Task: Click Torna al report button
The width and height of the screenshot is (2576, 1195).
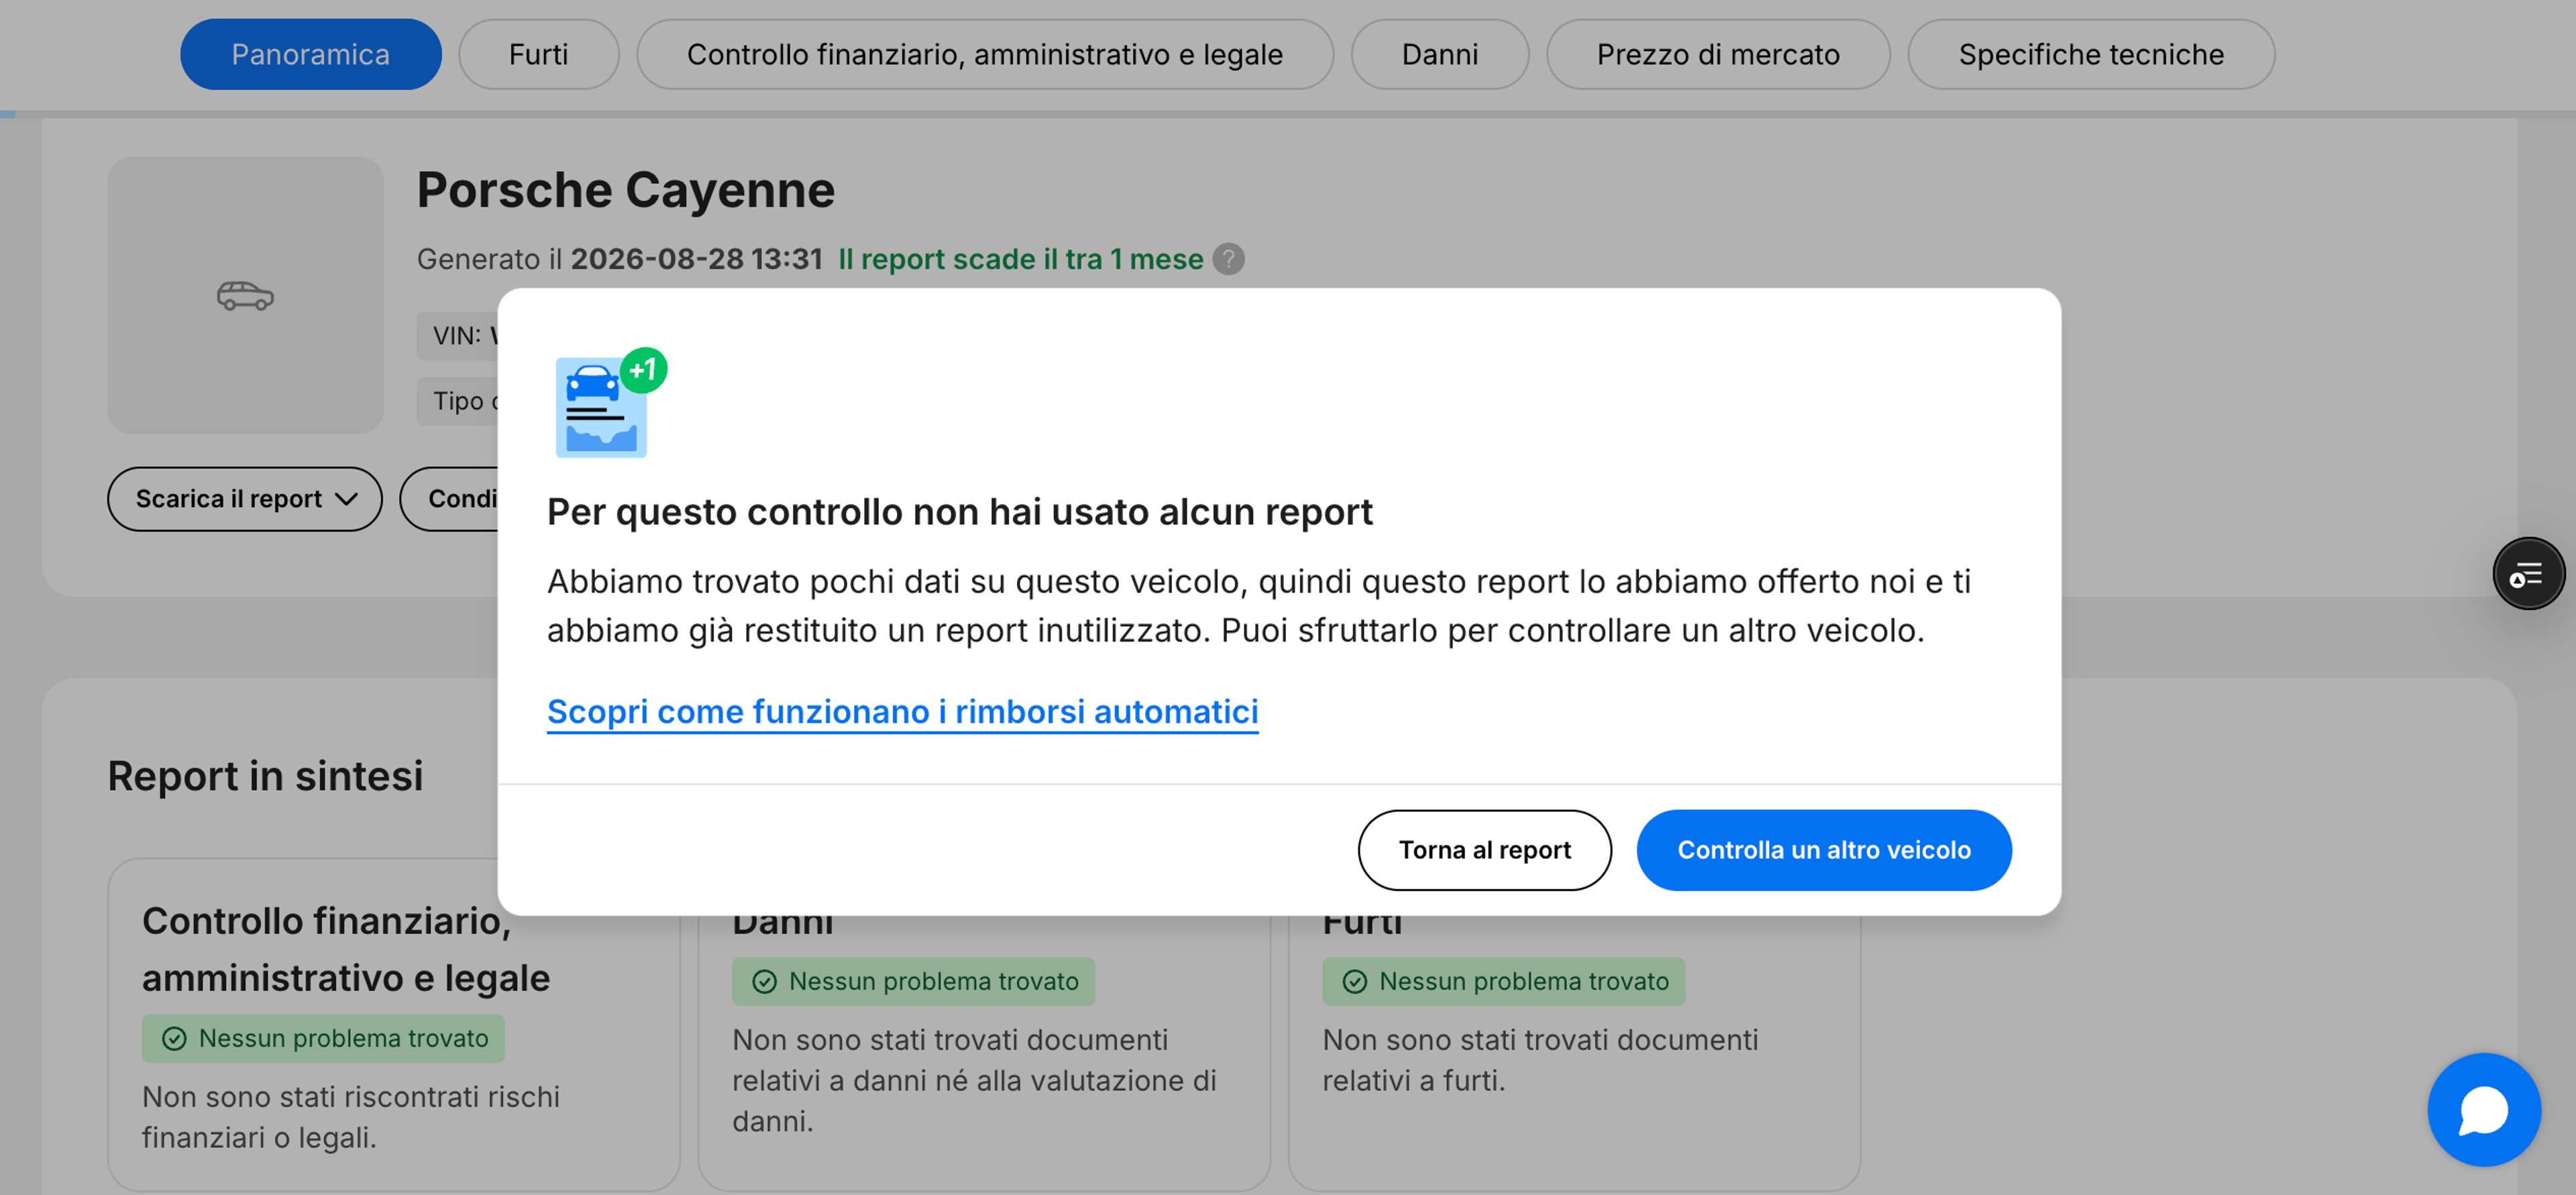Action: [x=1484, y=850]
